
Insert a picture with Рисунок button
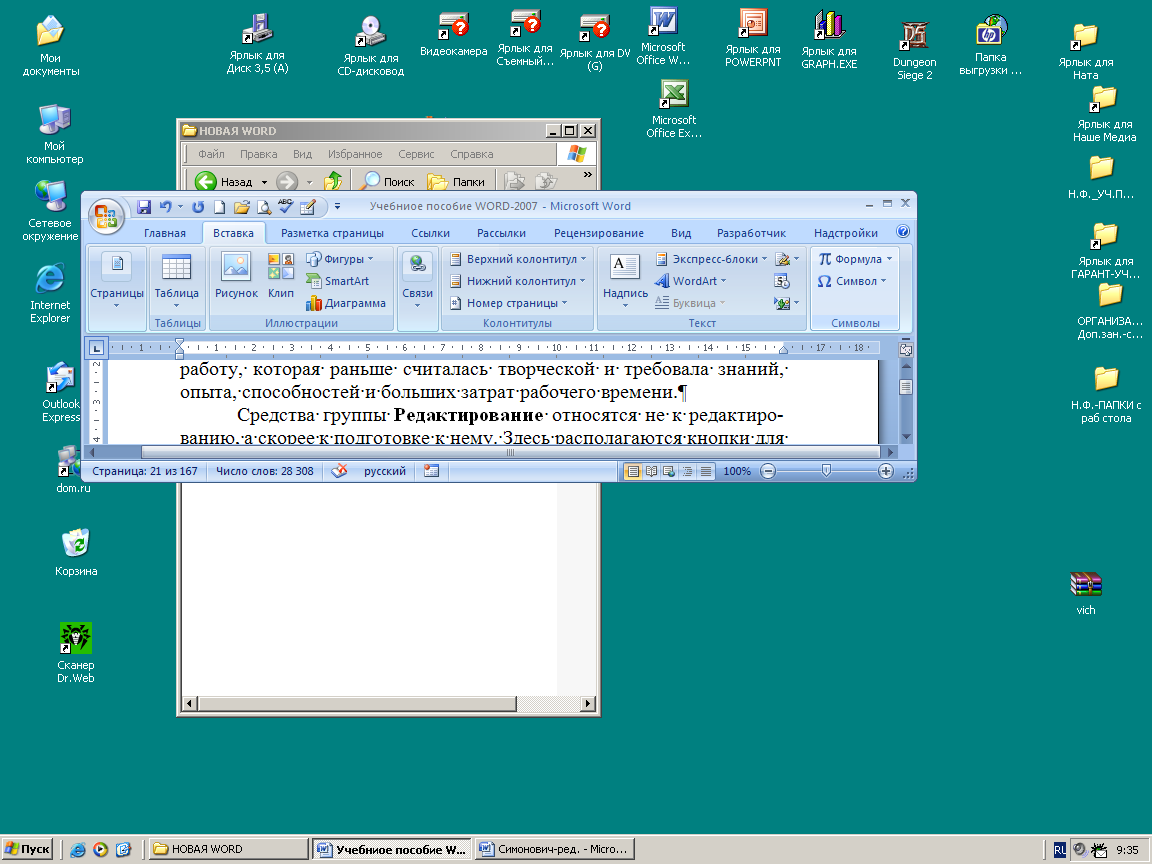(236, 276)
